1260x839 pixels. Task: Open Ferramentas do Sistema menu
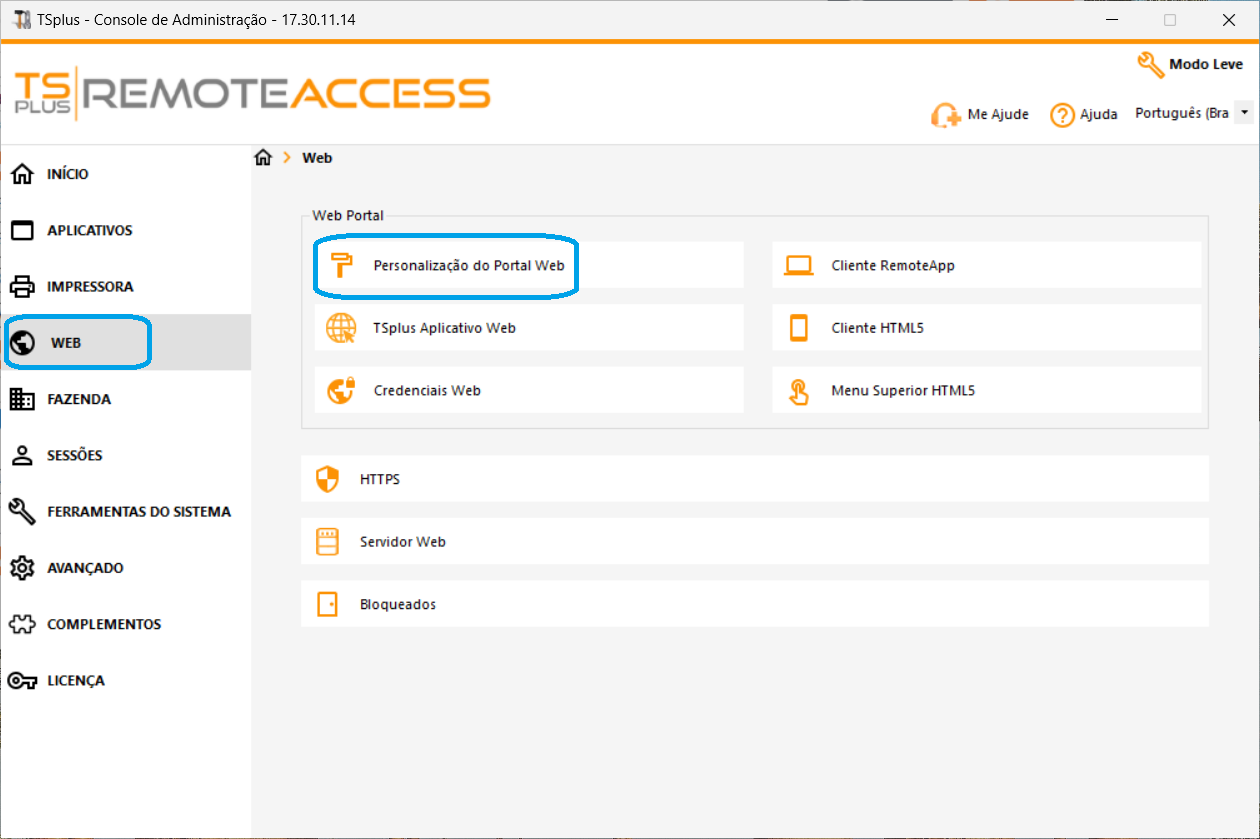138,512
